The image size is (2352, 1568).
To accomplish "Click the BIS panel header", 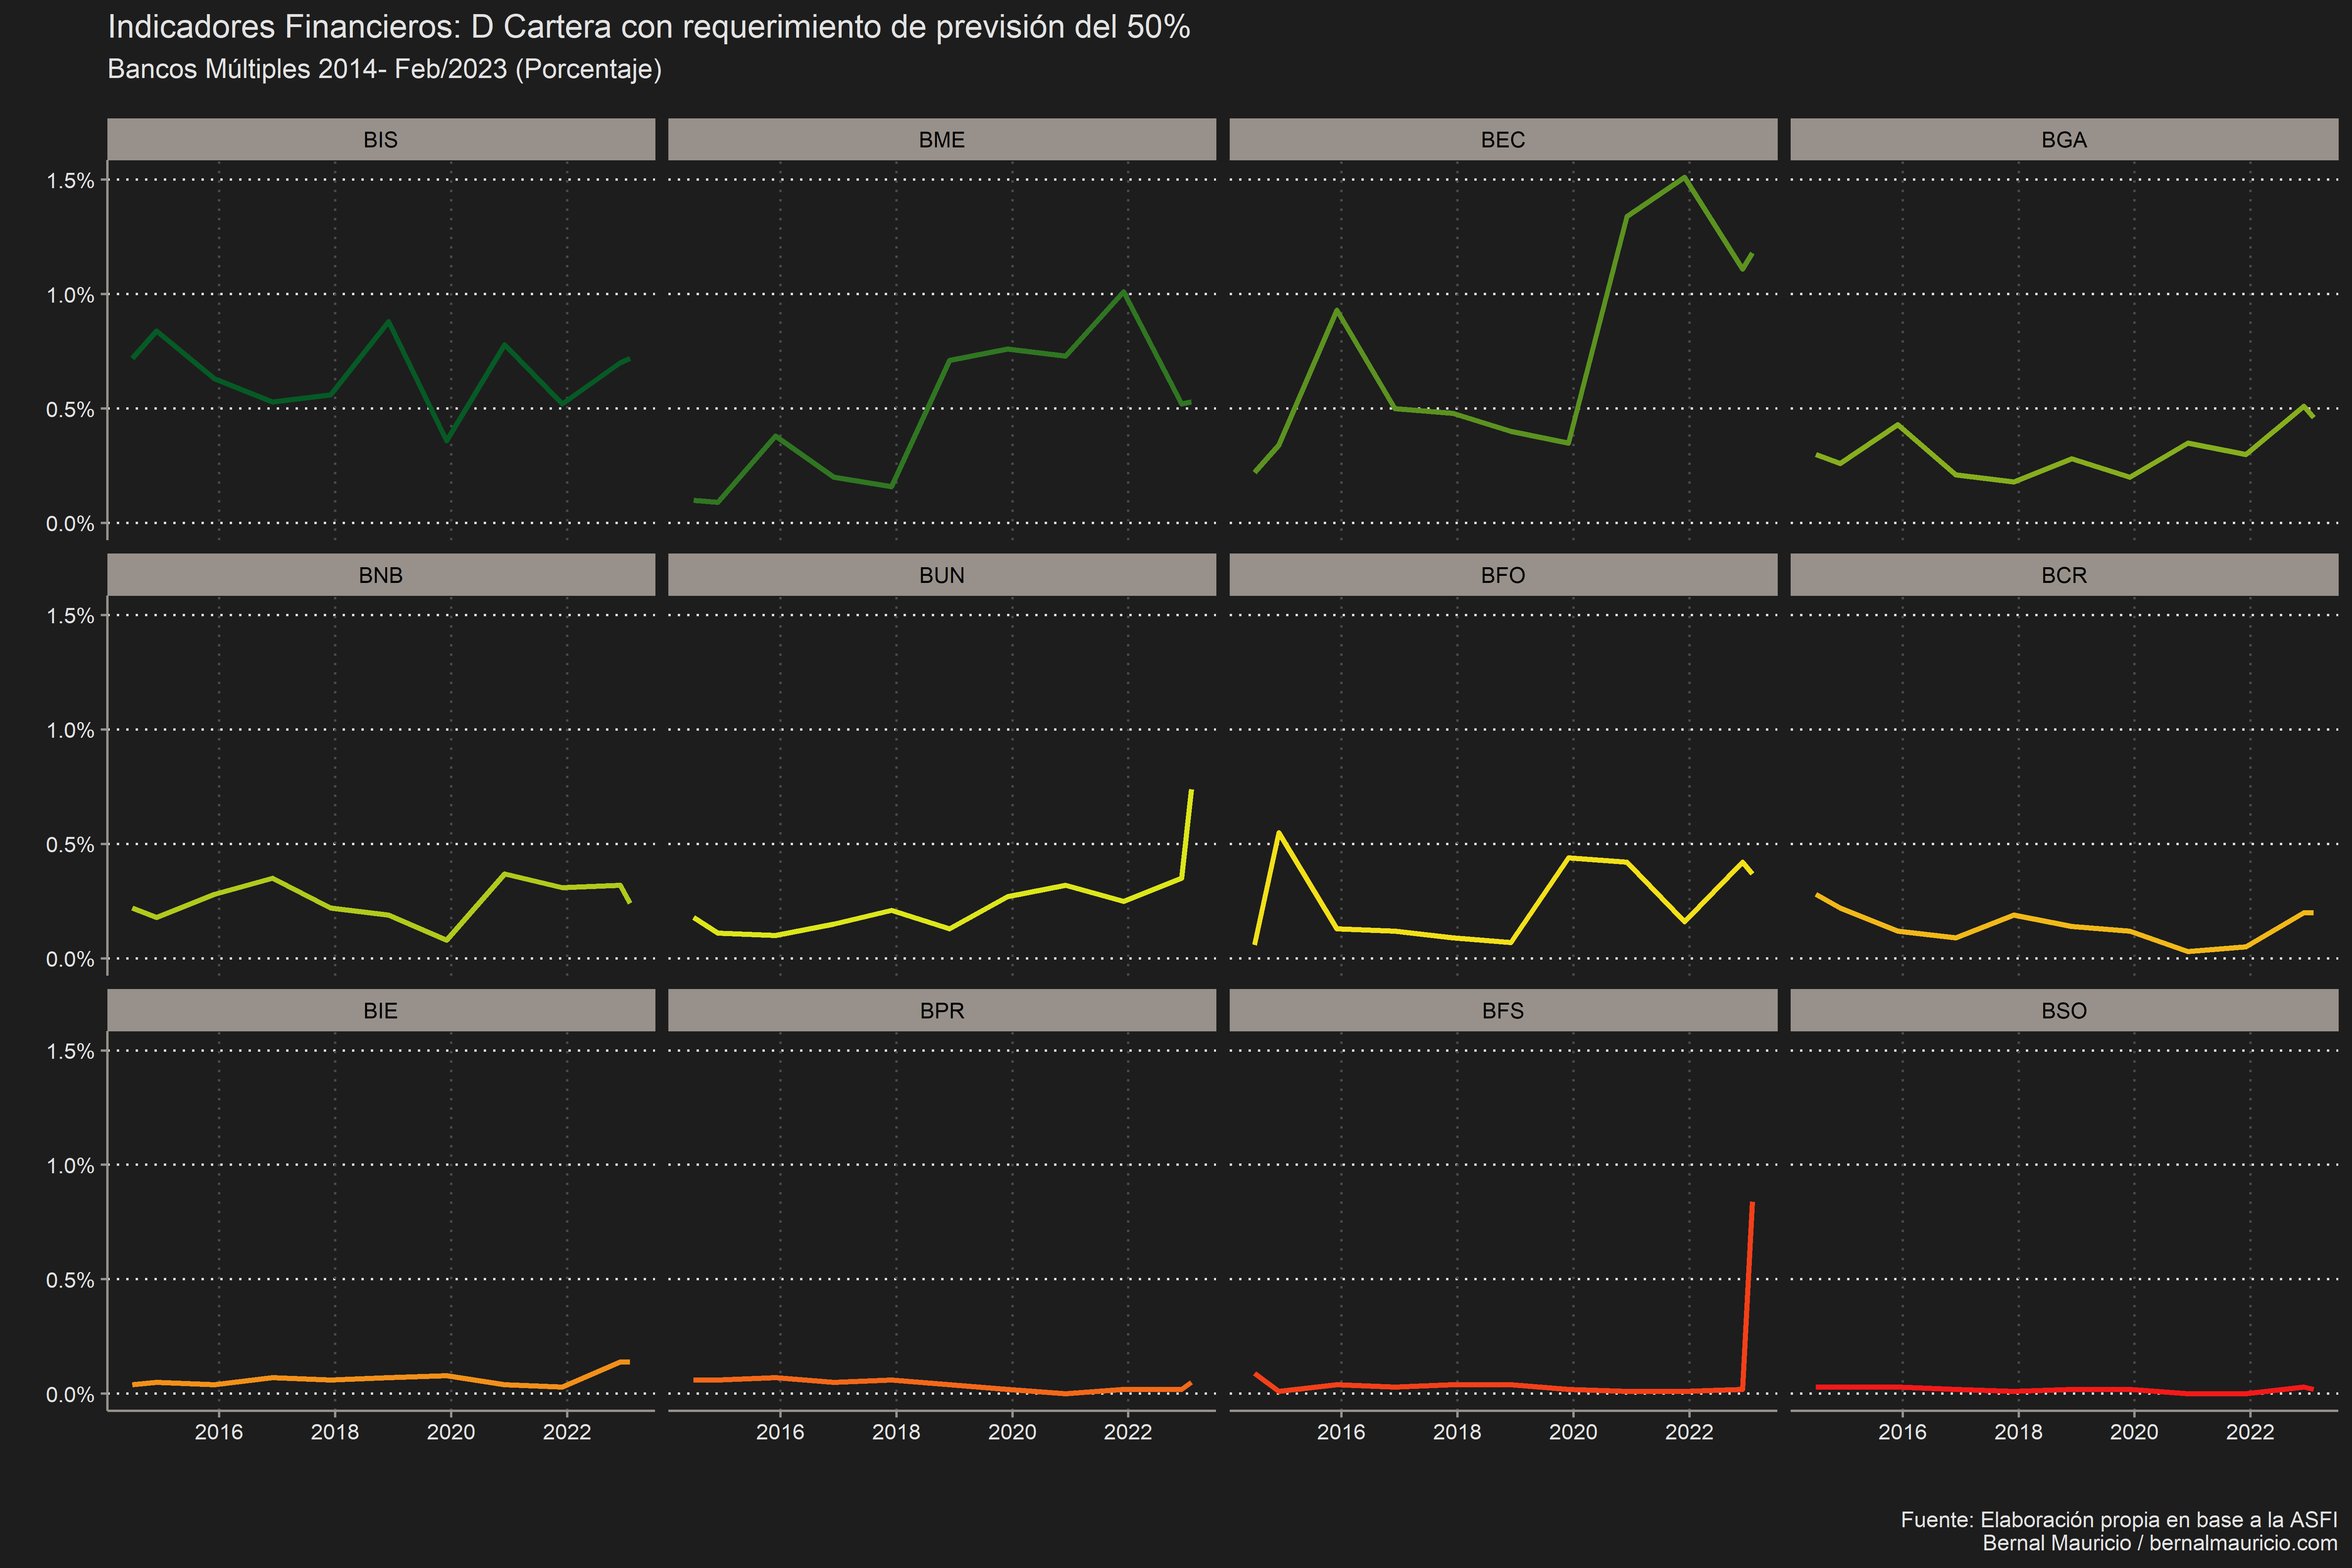I will click(x=381, y=140).
